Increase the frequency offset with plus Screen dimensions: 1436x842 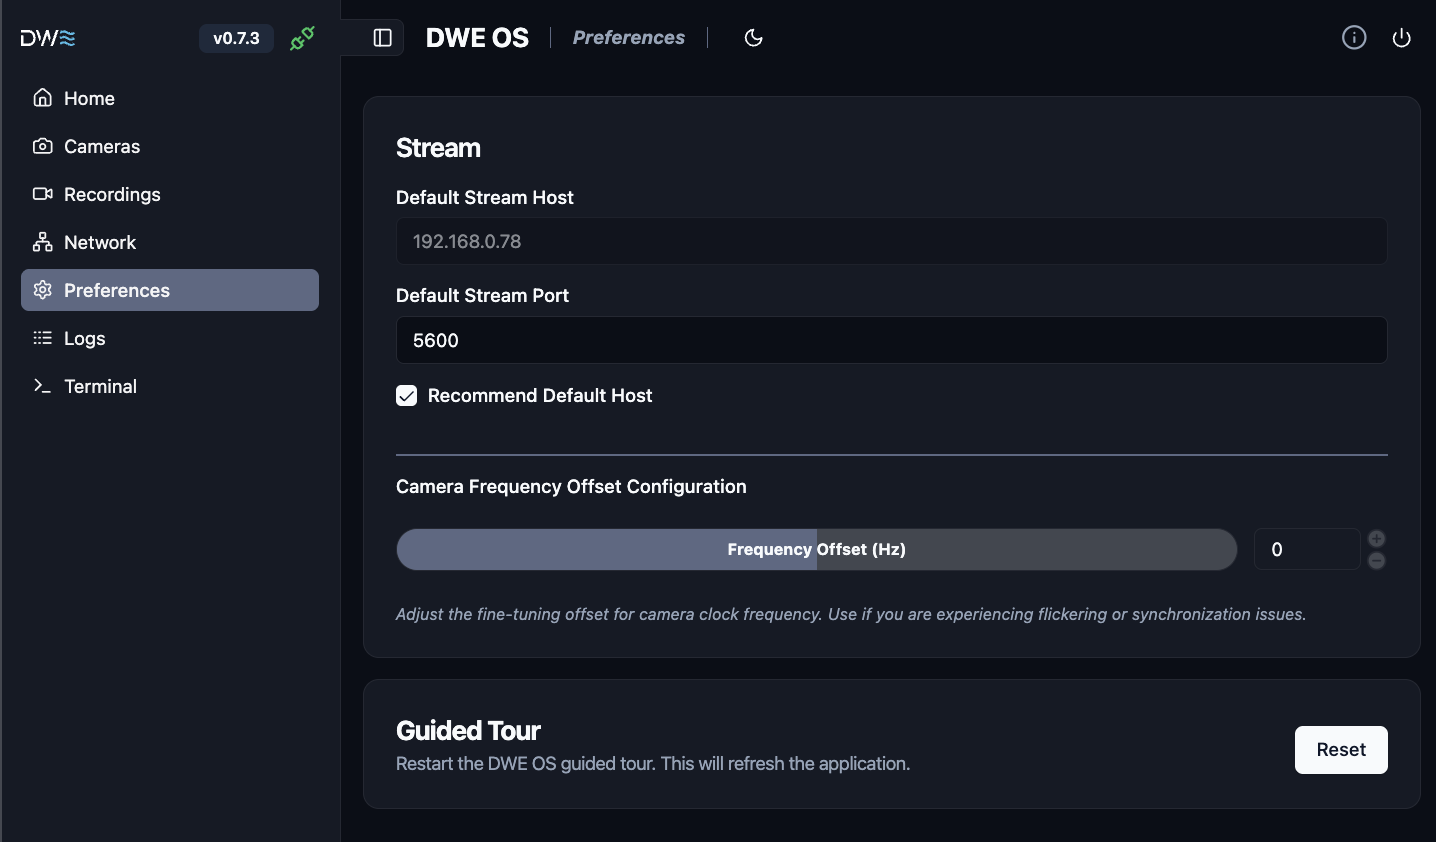[x=1377, y=539]
